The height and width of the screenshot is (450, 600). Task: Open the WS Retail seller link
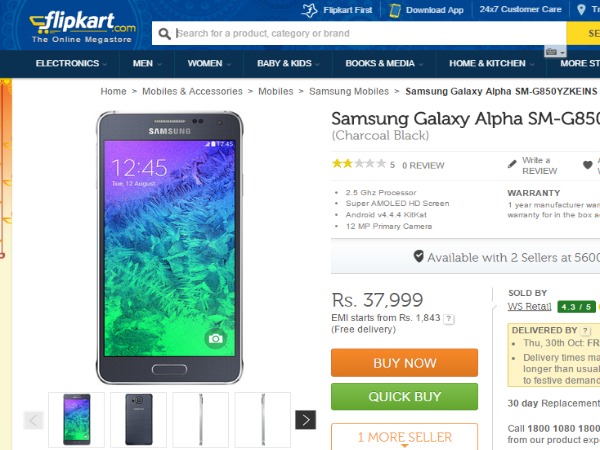pos(529,306)
